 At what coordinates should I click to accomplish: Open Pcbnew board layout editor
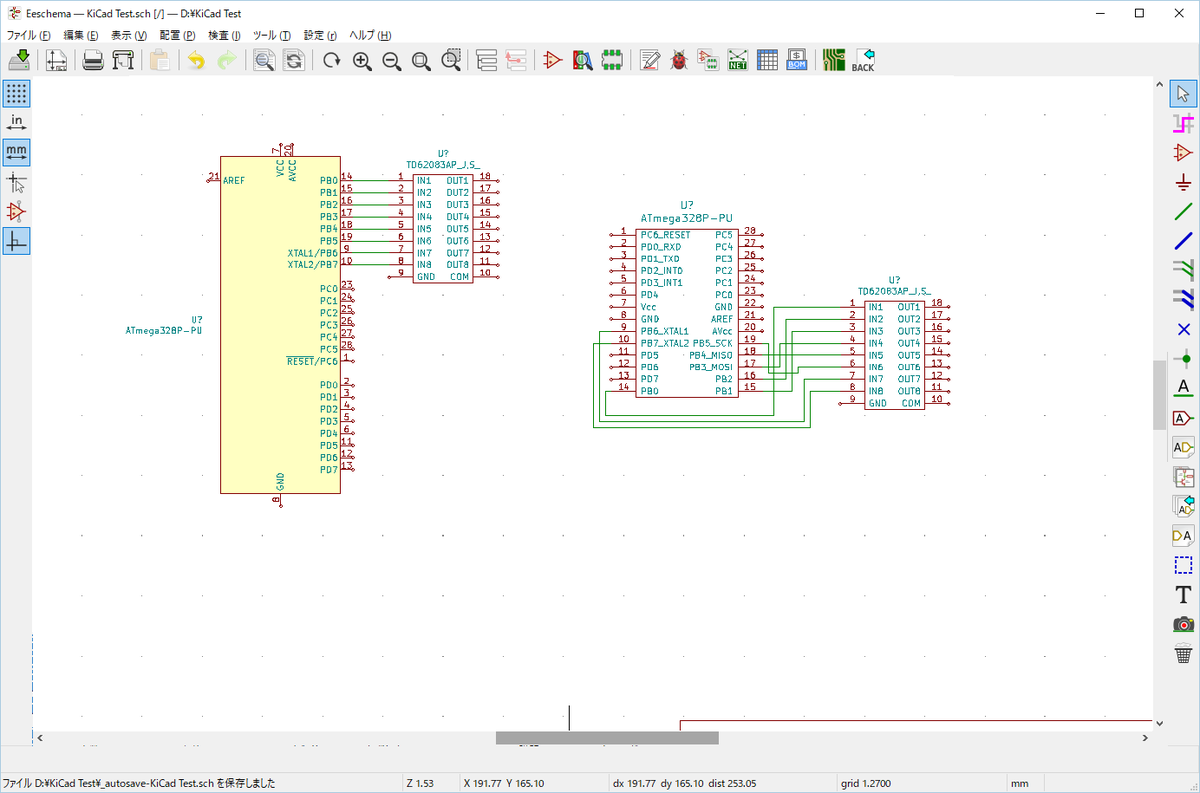click(833, 61)
